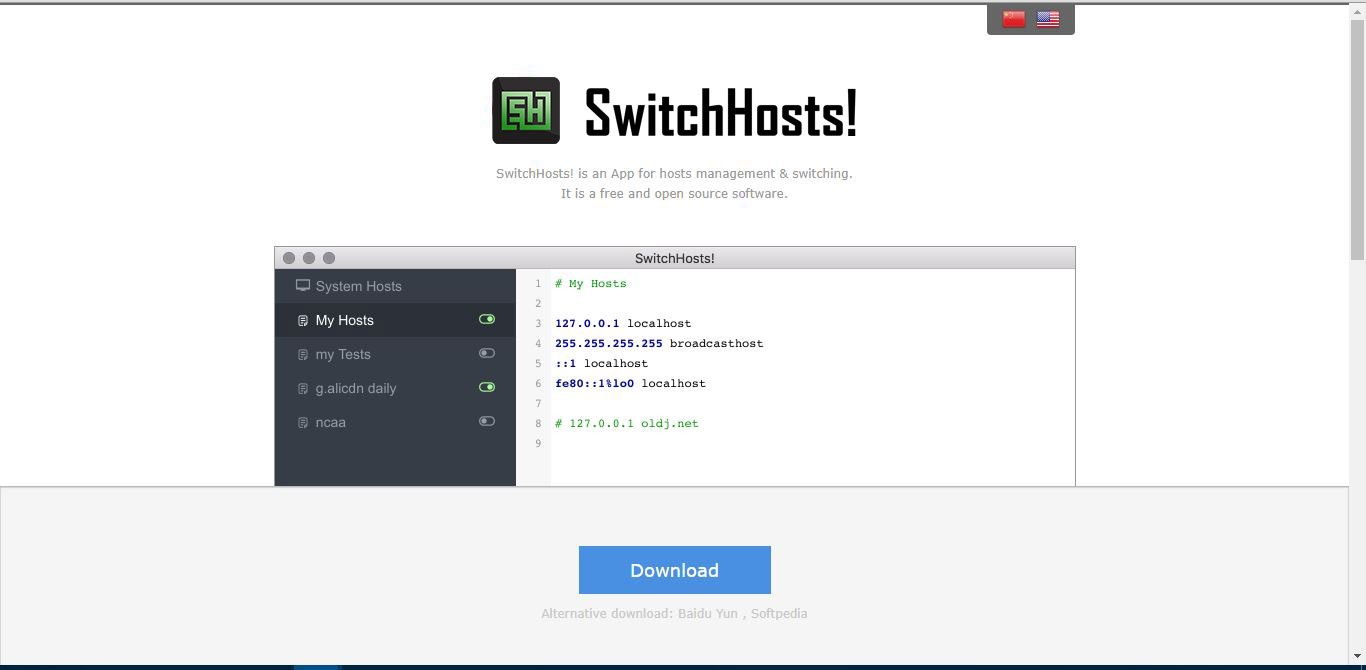
Task: Click the green SwitchHosts! logo icon
Action: (526, 110)
